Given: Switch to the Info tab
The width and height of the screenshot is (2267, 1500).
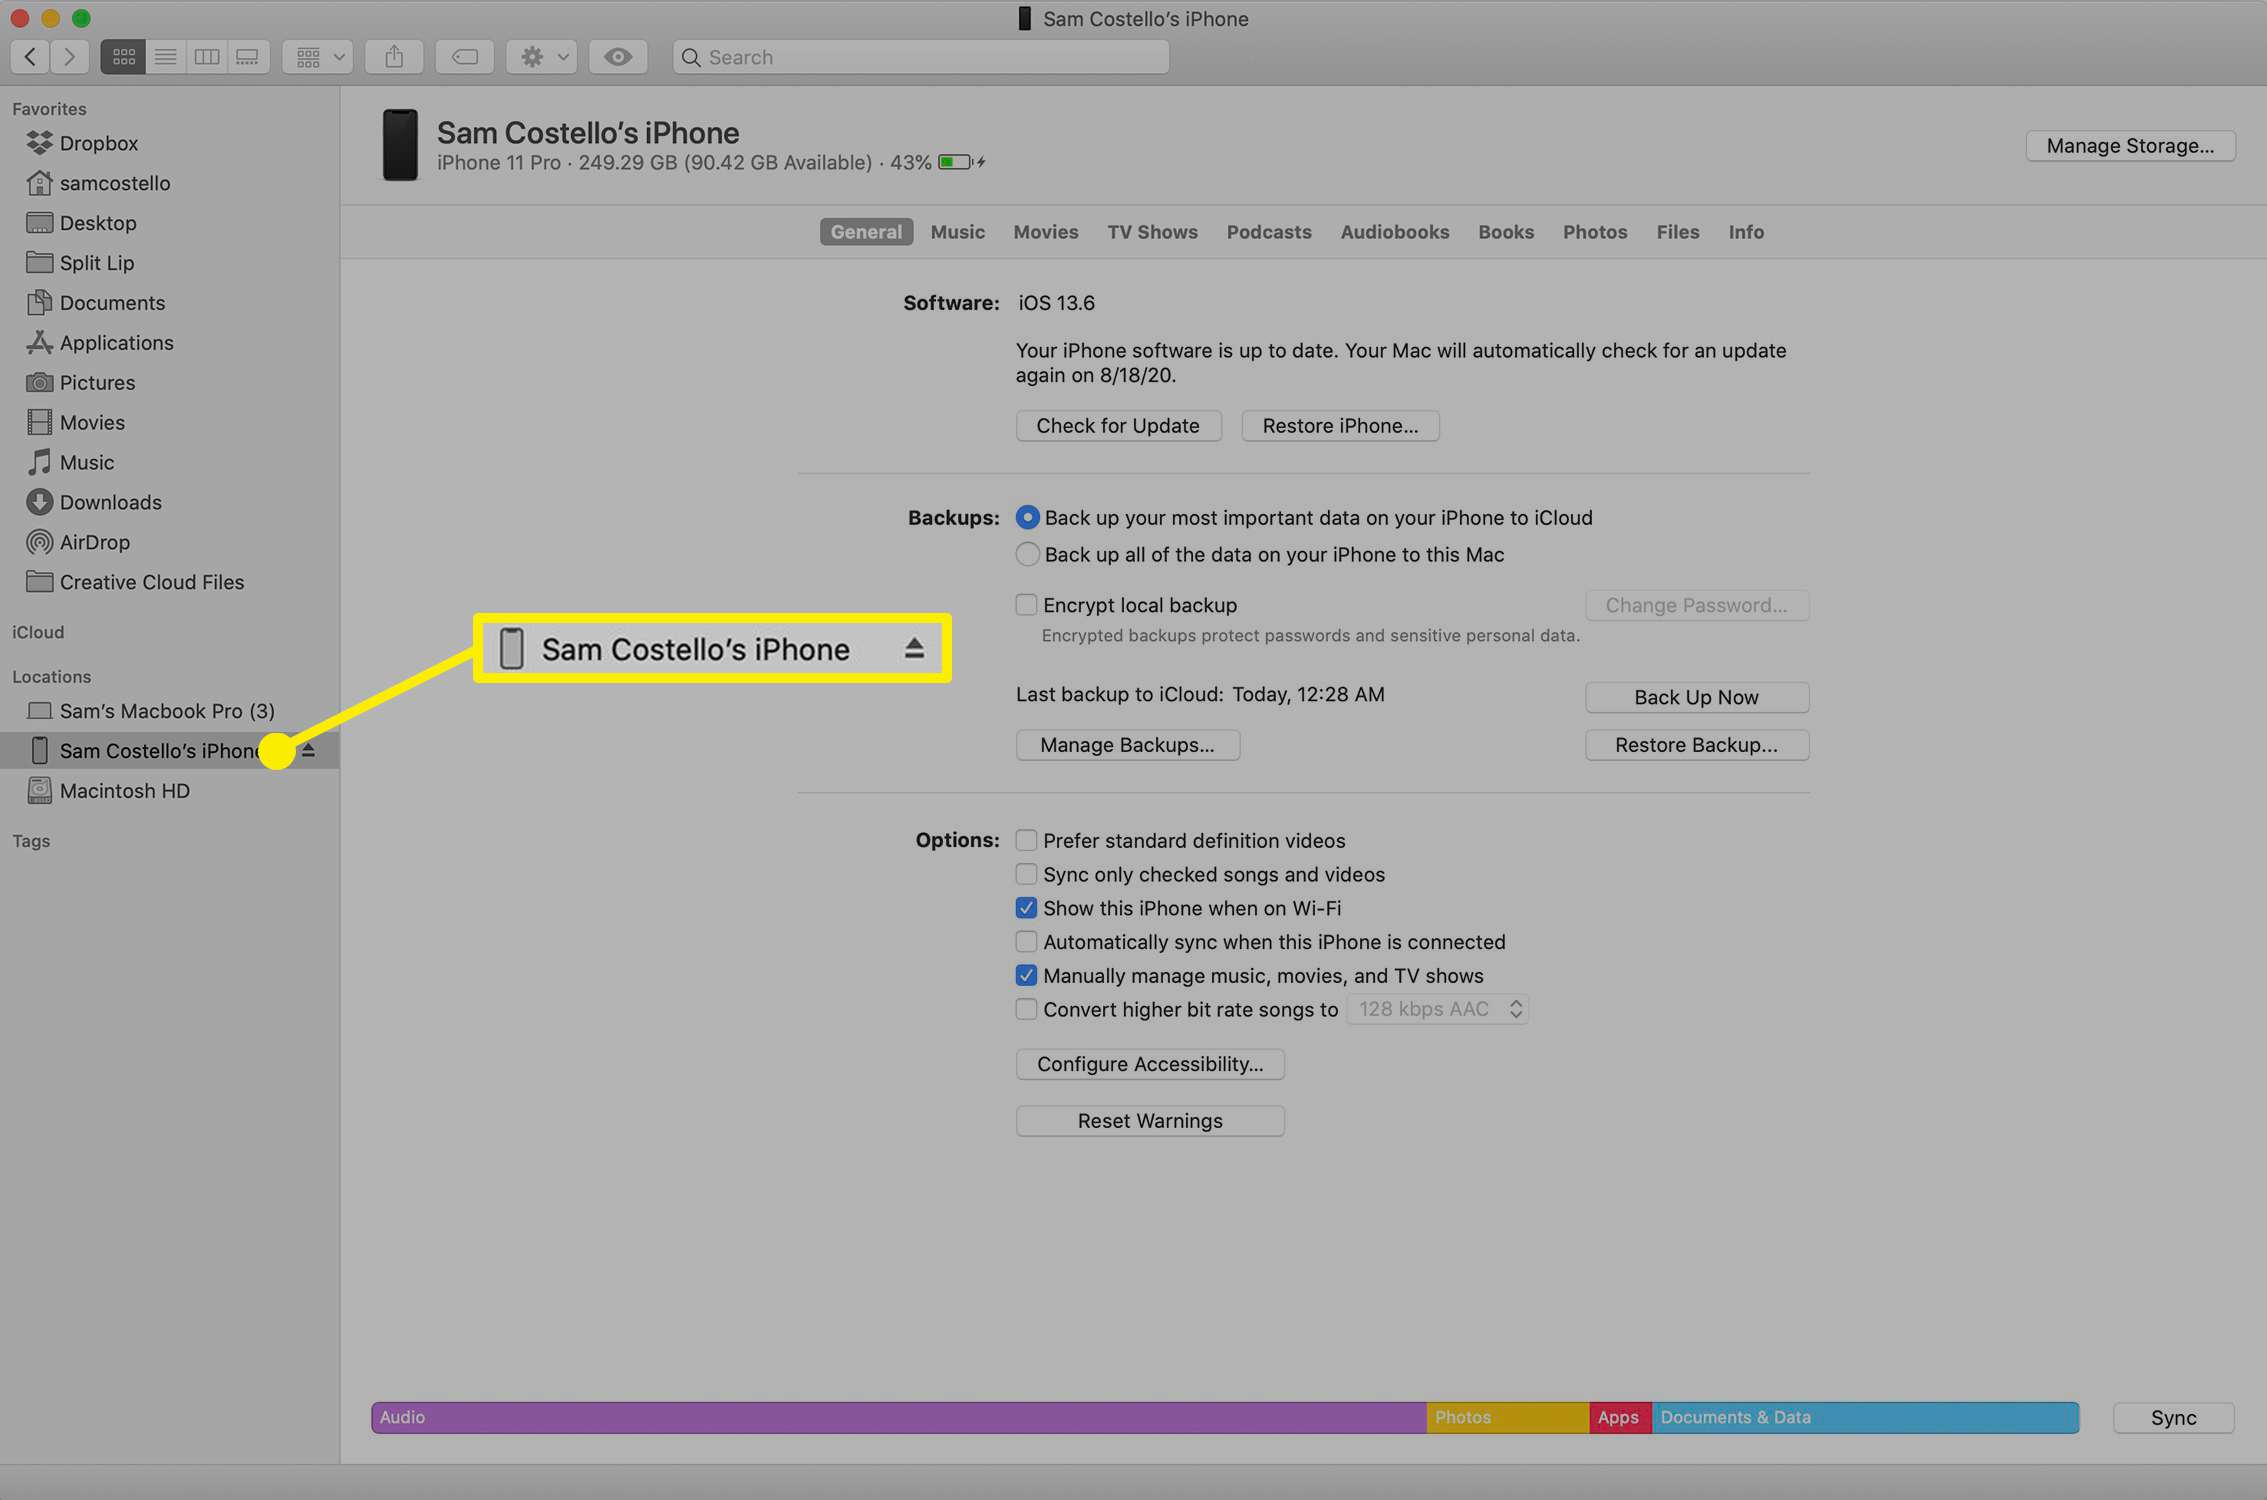Looking at the screenshot, I should pyautogui.click(x=1746, y=232).
